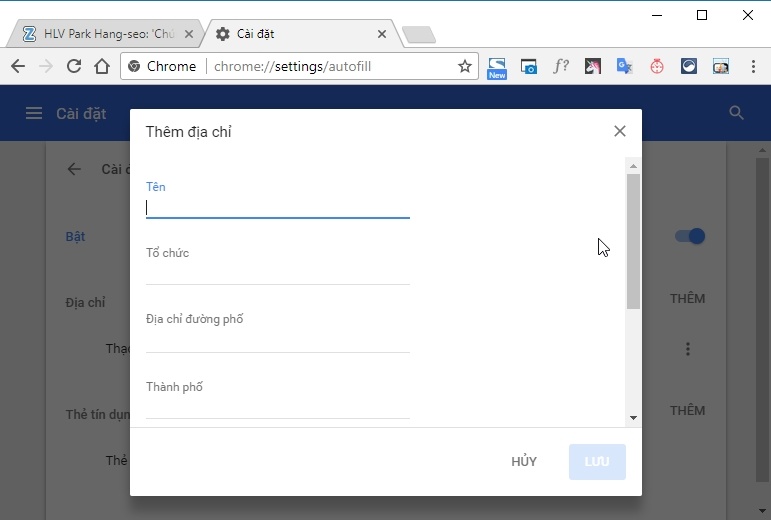Open the dark blue circular swirl extension
The width and height of the screenshot is (771, 520).
point(689,66)
